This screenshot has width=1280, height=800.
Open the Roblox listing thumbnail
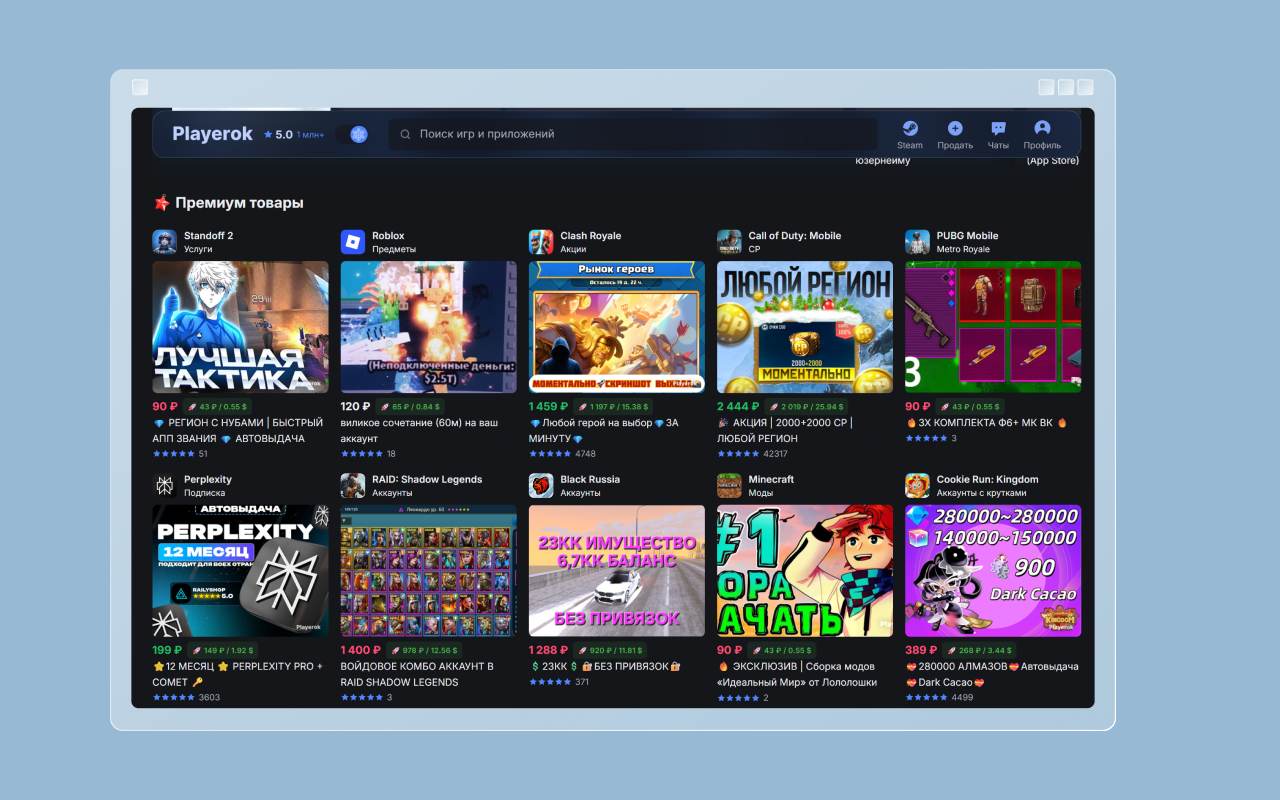429,327
